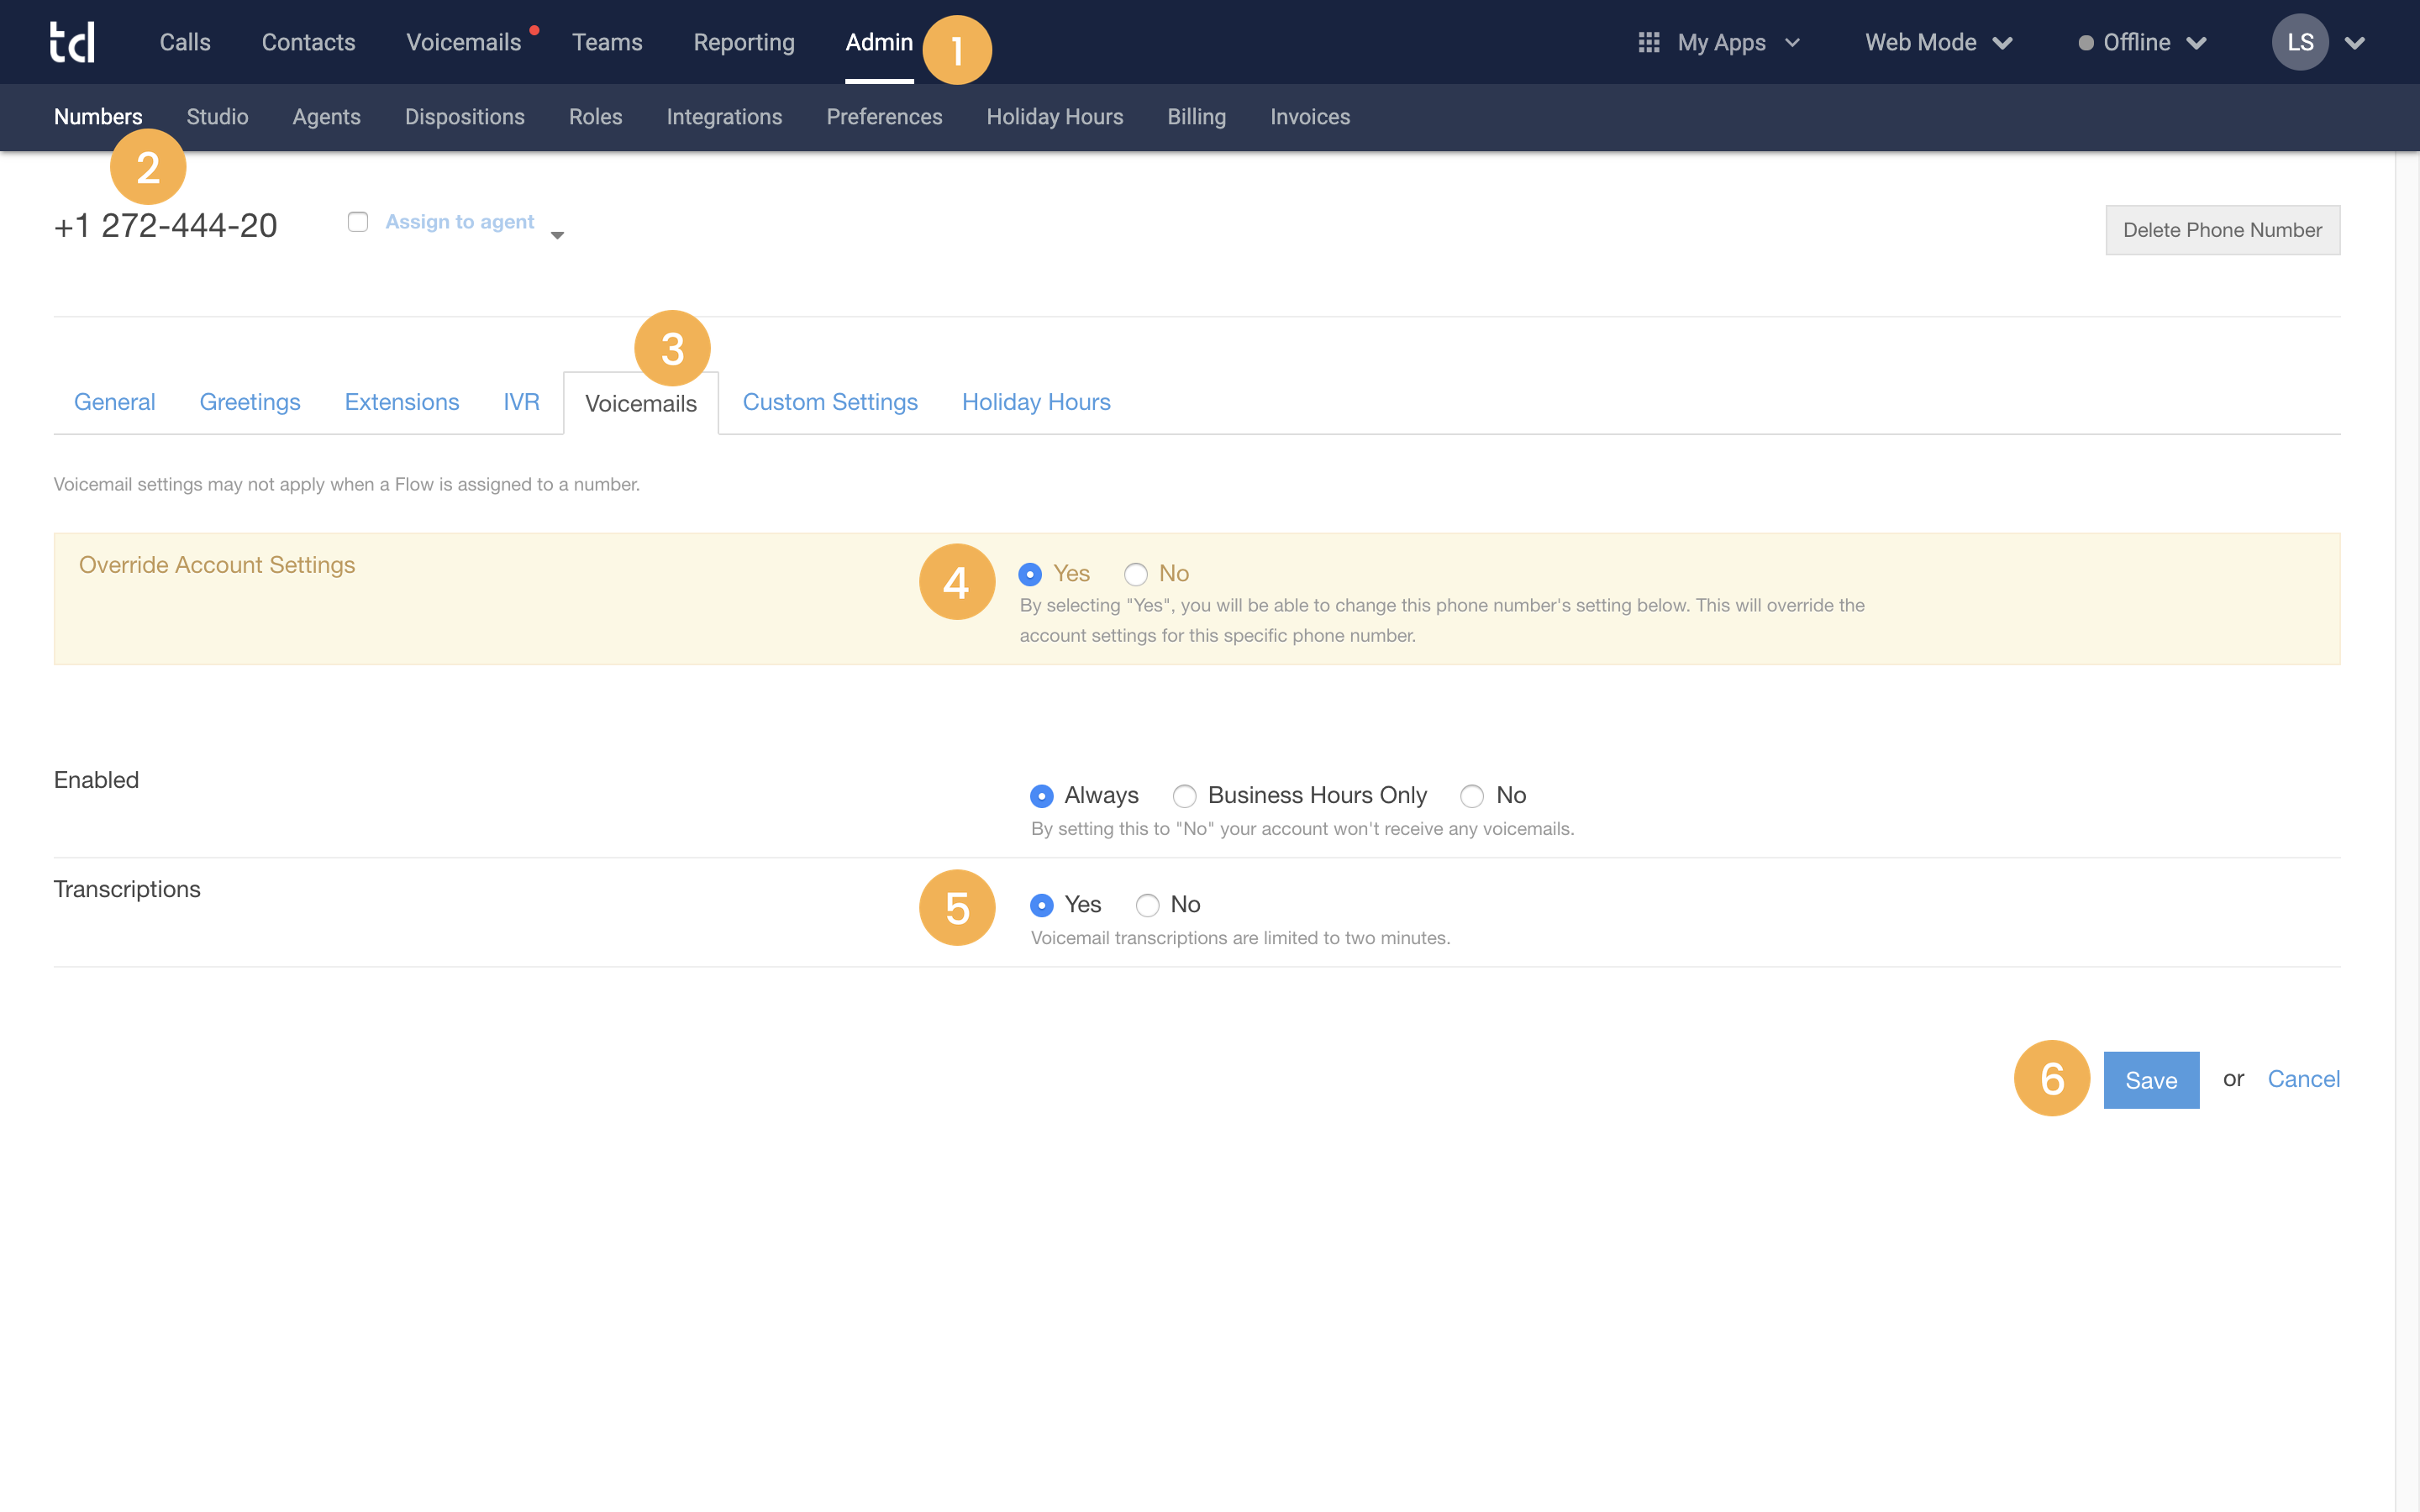
Task: Select the Admin menu item
Action: pyautogui.click(x=879, y=42)
